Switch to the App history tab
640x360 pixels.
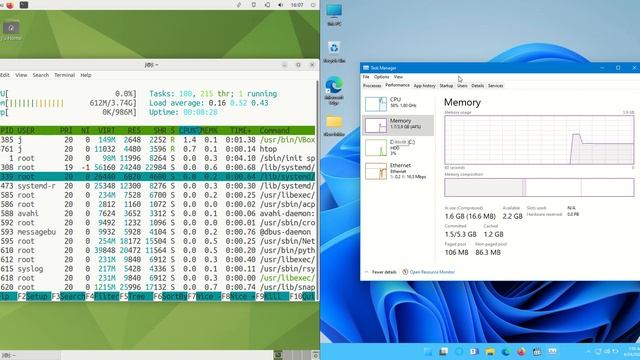pos(424,86)
